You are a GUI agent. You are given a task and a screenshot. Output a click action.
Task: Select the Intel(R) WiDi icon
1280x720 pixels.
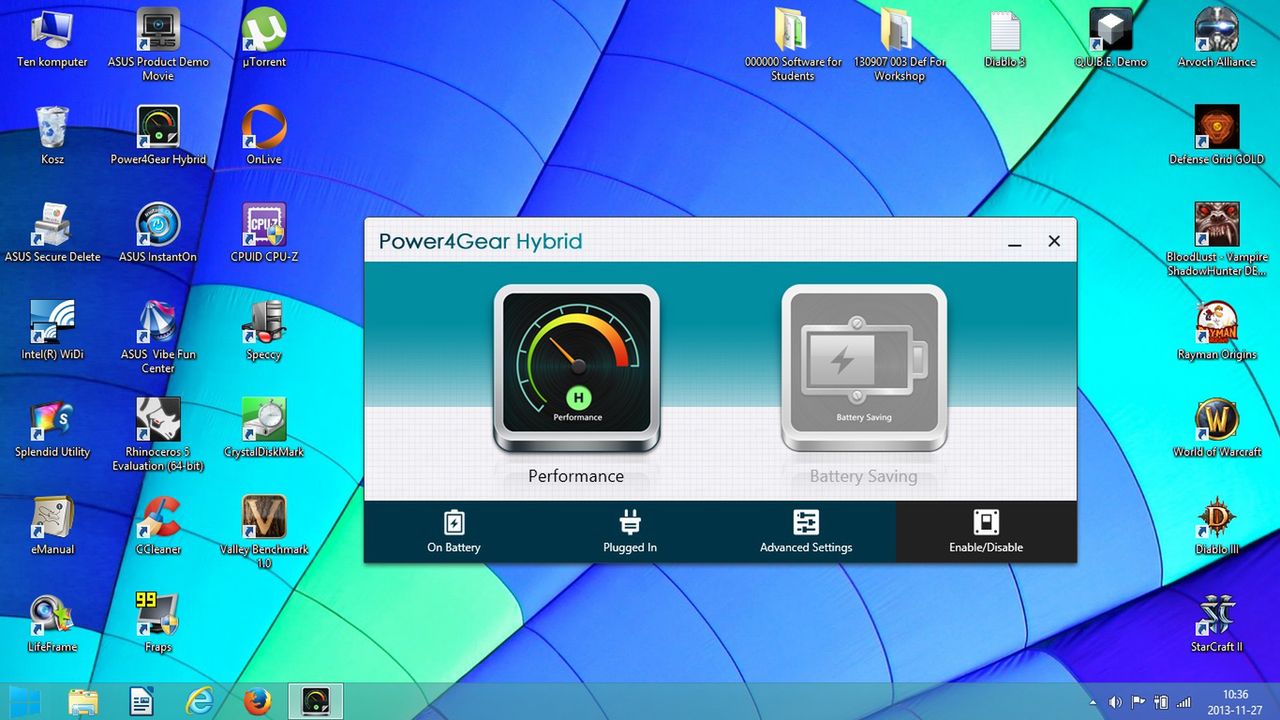click(x=52, y=330)
